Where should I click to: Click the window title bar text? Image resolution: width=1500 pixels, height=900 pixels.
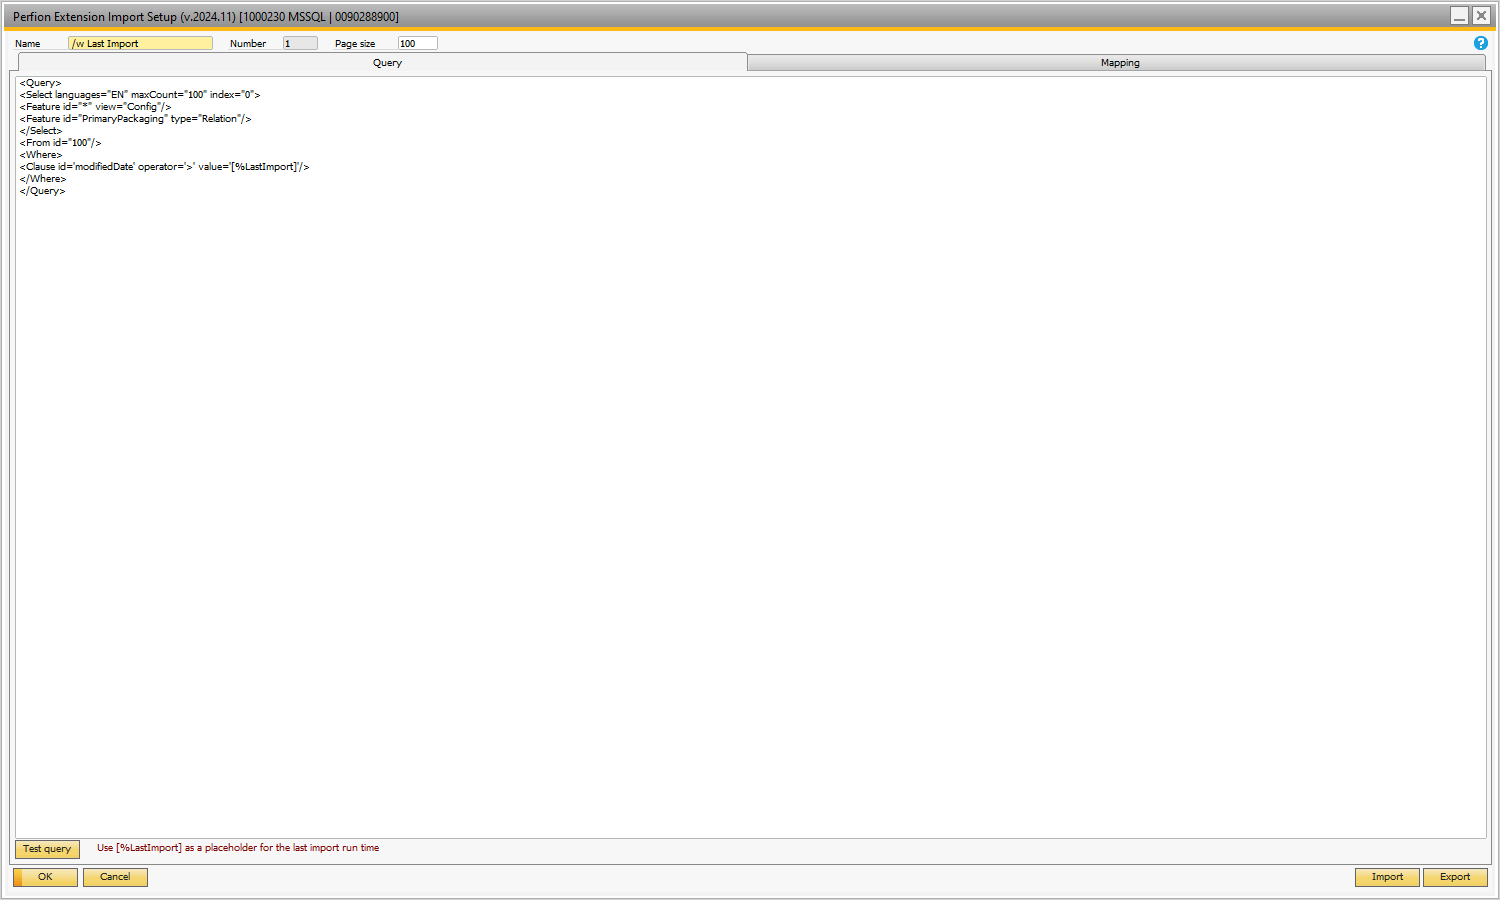point(206,17)
